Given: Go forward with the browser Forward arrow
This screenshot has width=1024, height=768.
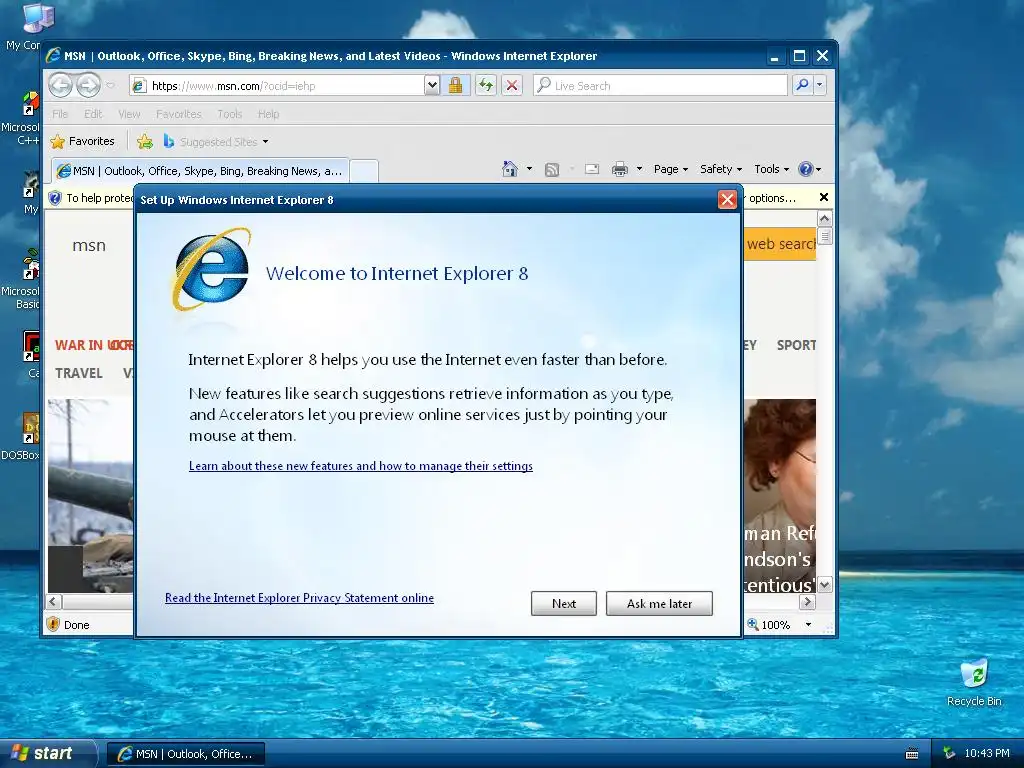Looking at the screenshot, I should click(88, 85).
